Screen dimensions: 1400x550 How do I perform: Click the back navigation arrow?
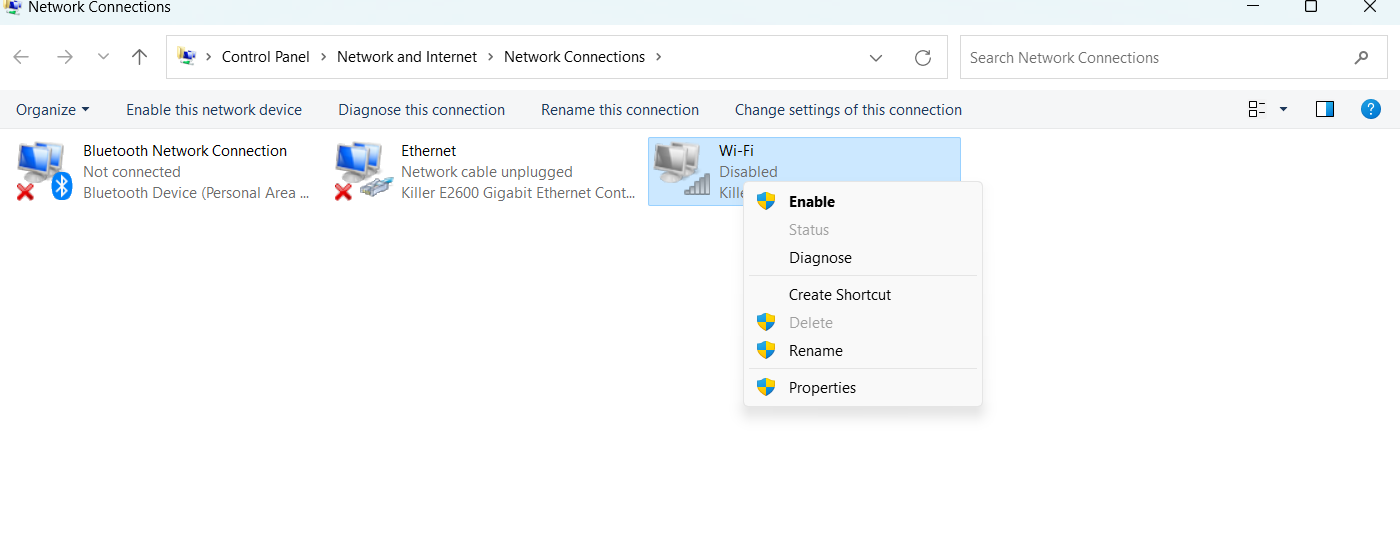point(22,57)
